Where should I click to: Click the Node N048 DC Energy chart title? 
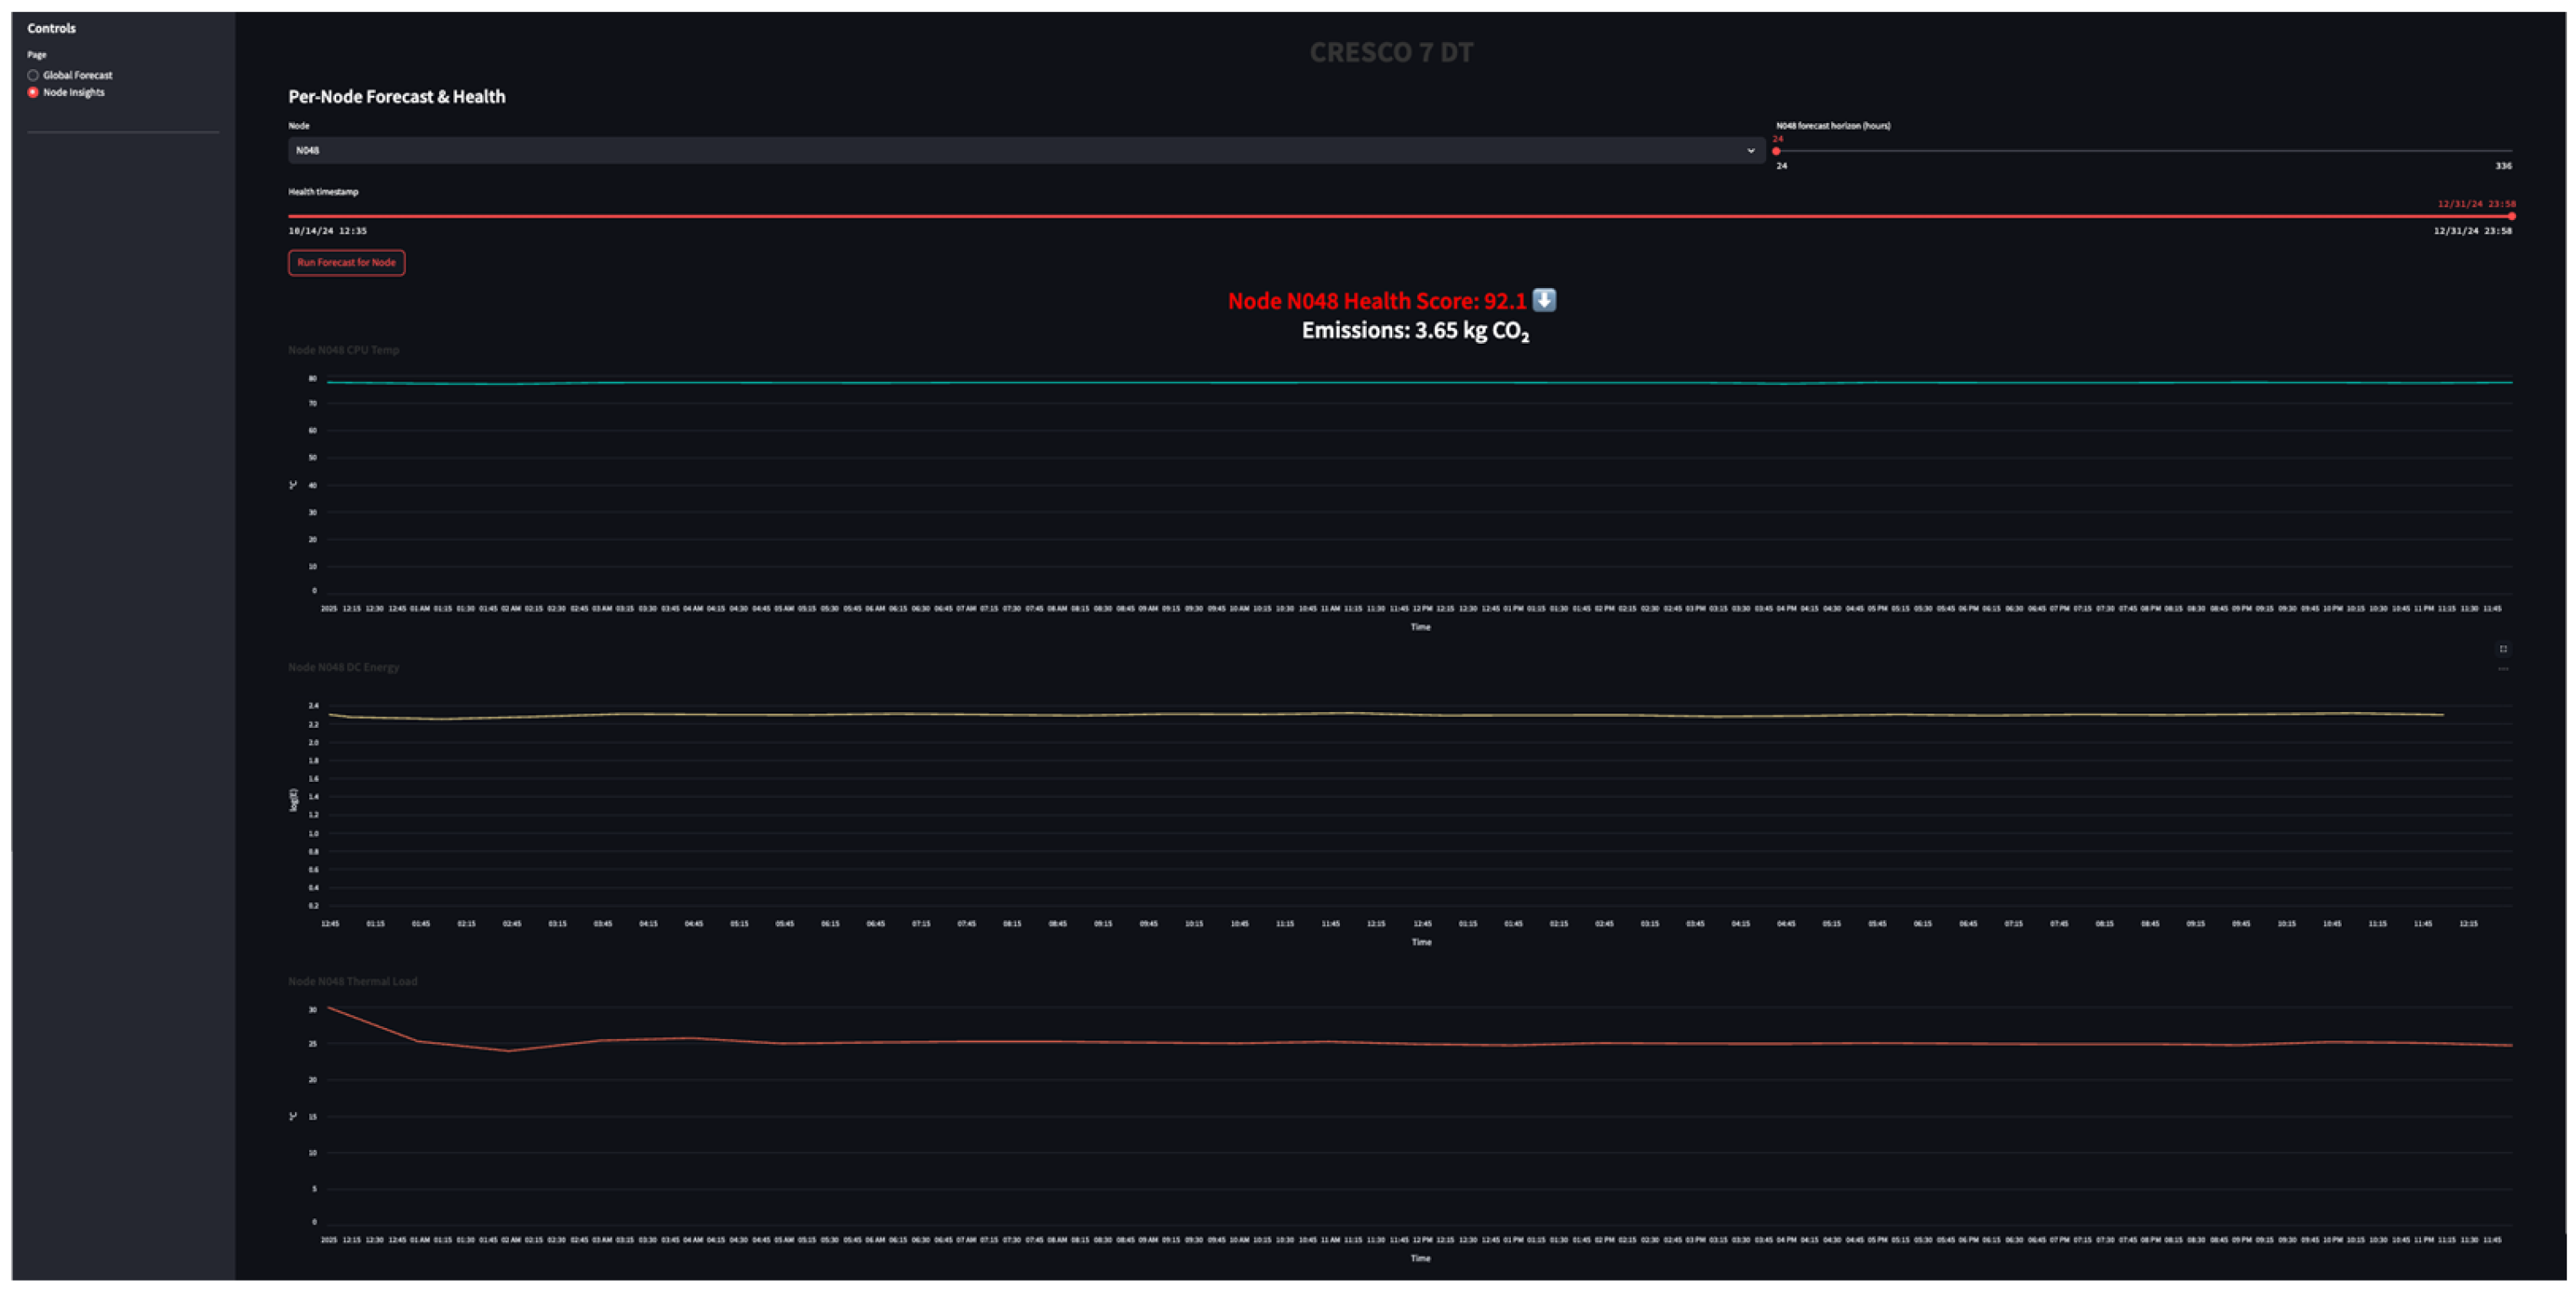coord(343,667)
